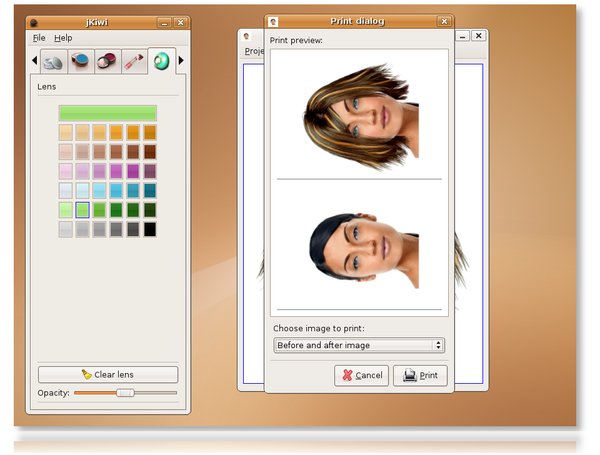
Task: Open the blush compact tab icon
Action: [107, 61]
